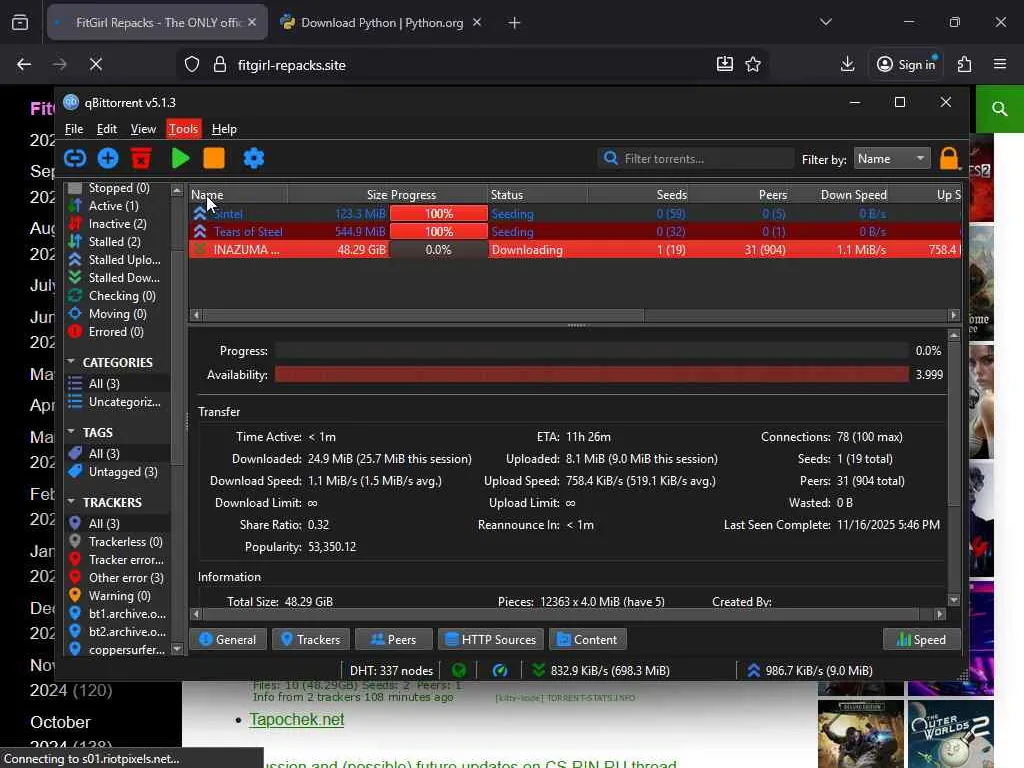
Task: Select Uncategorized under Categories
Action: [x=118, y=402]
